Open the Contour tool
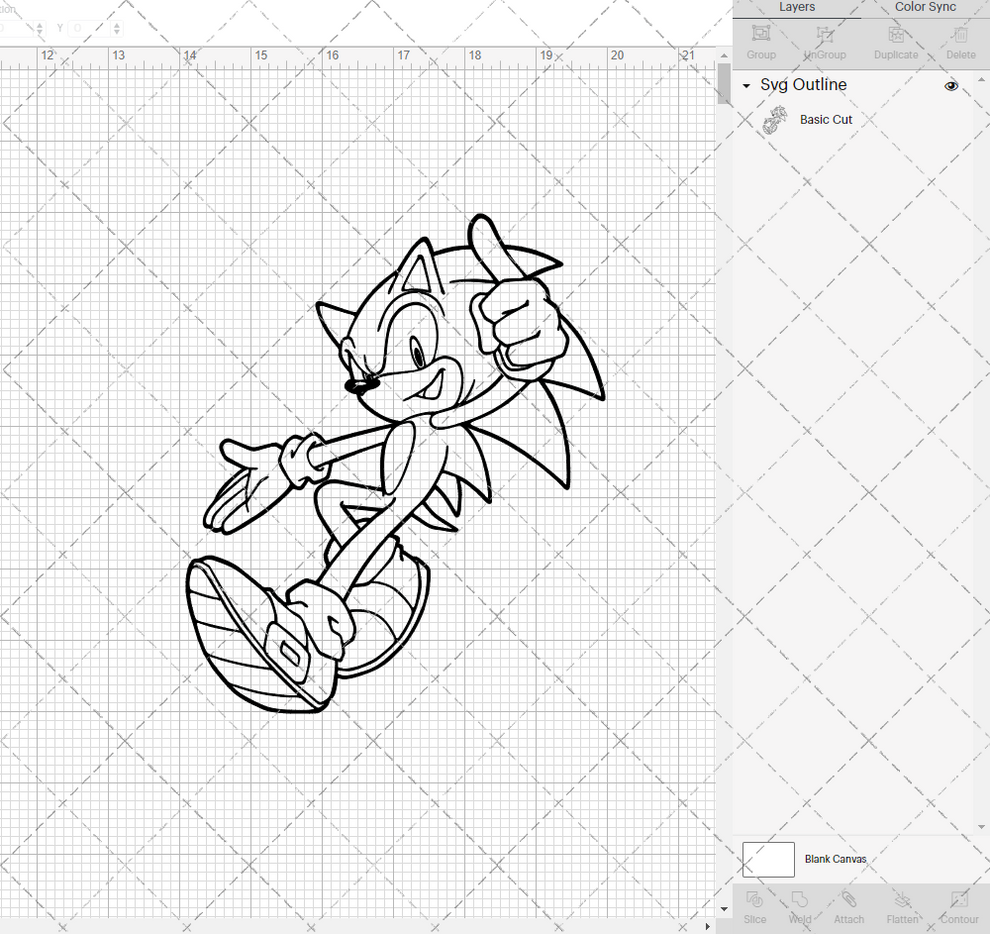Viewport: 990px width, 934px height. pos(959,906)
